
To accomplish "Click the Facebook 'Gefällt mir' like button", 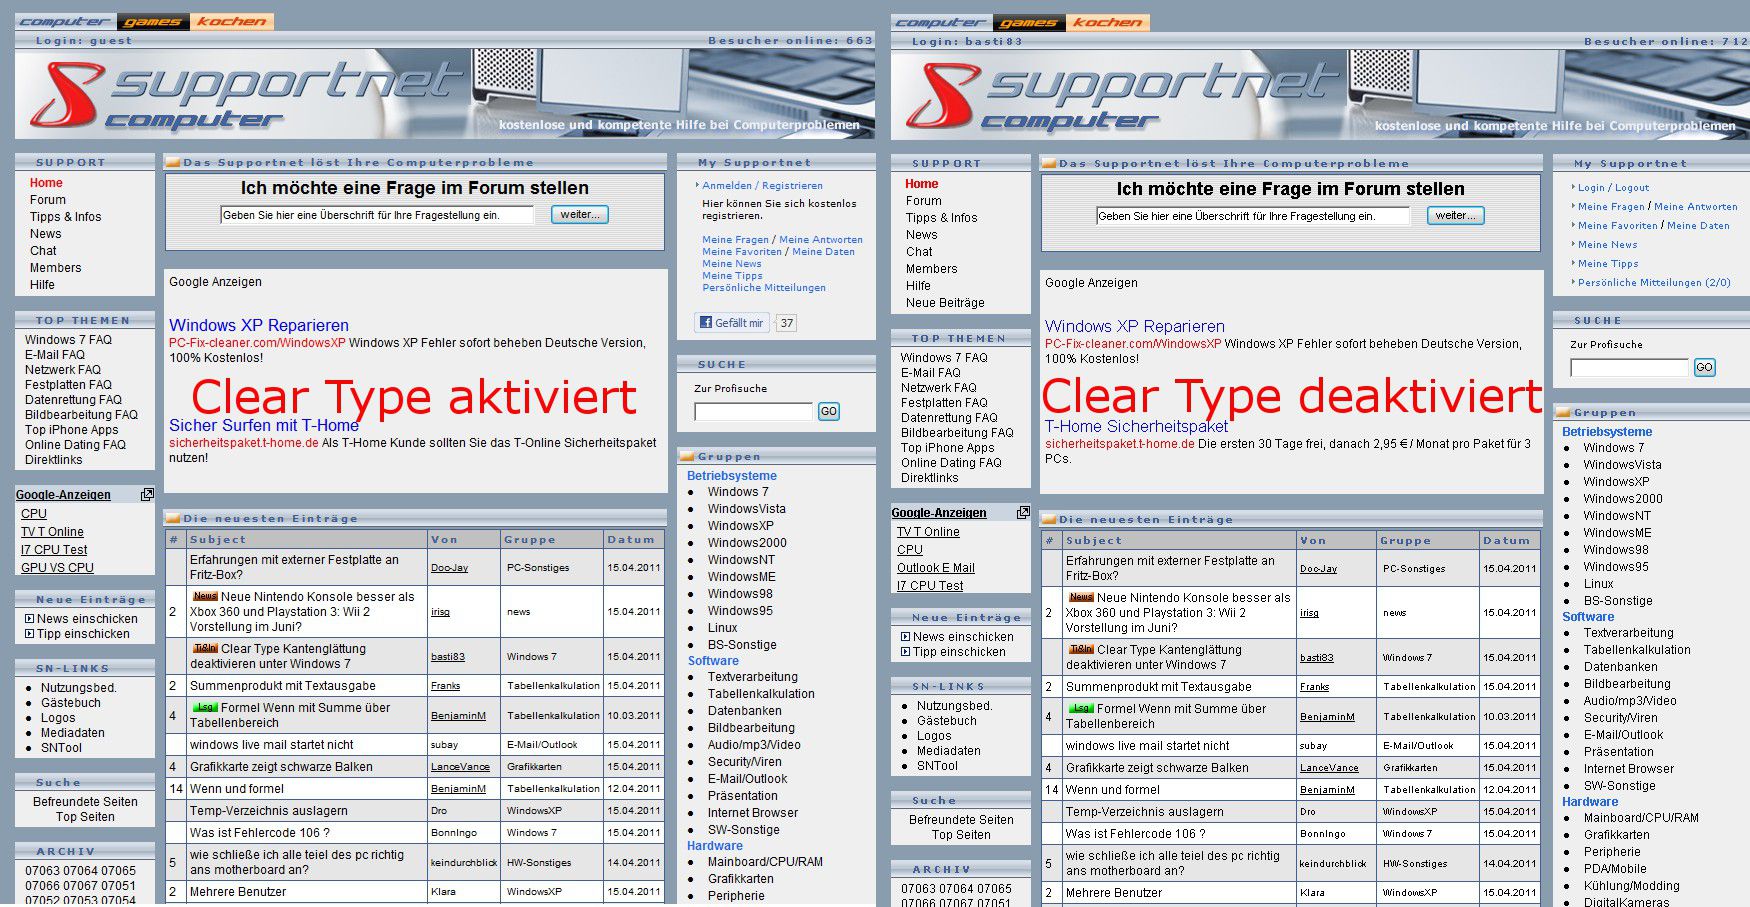I will pos(731,323).
